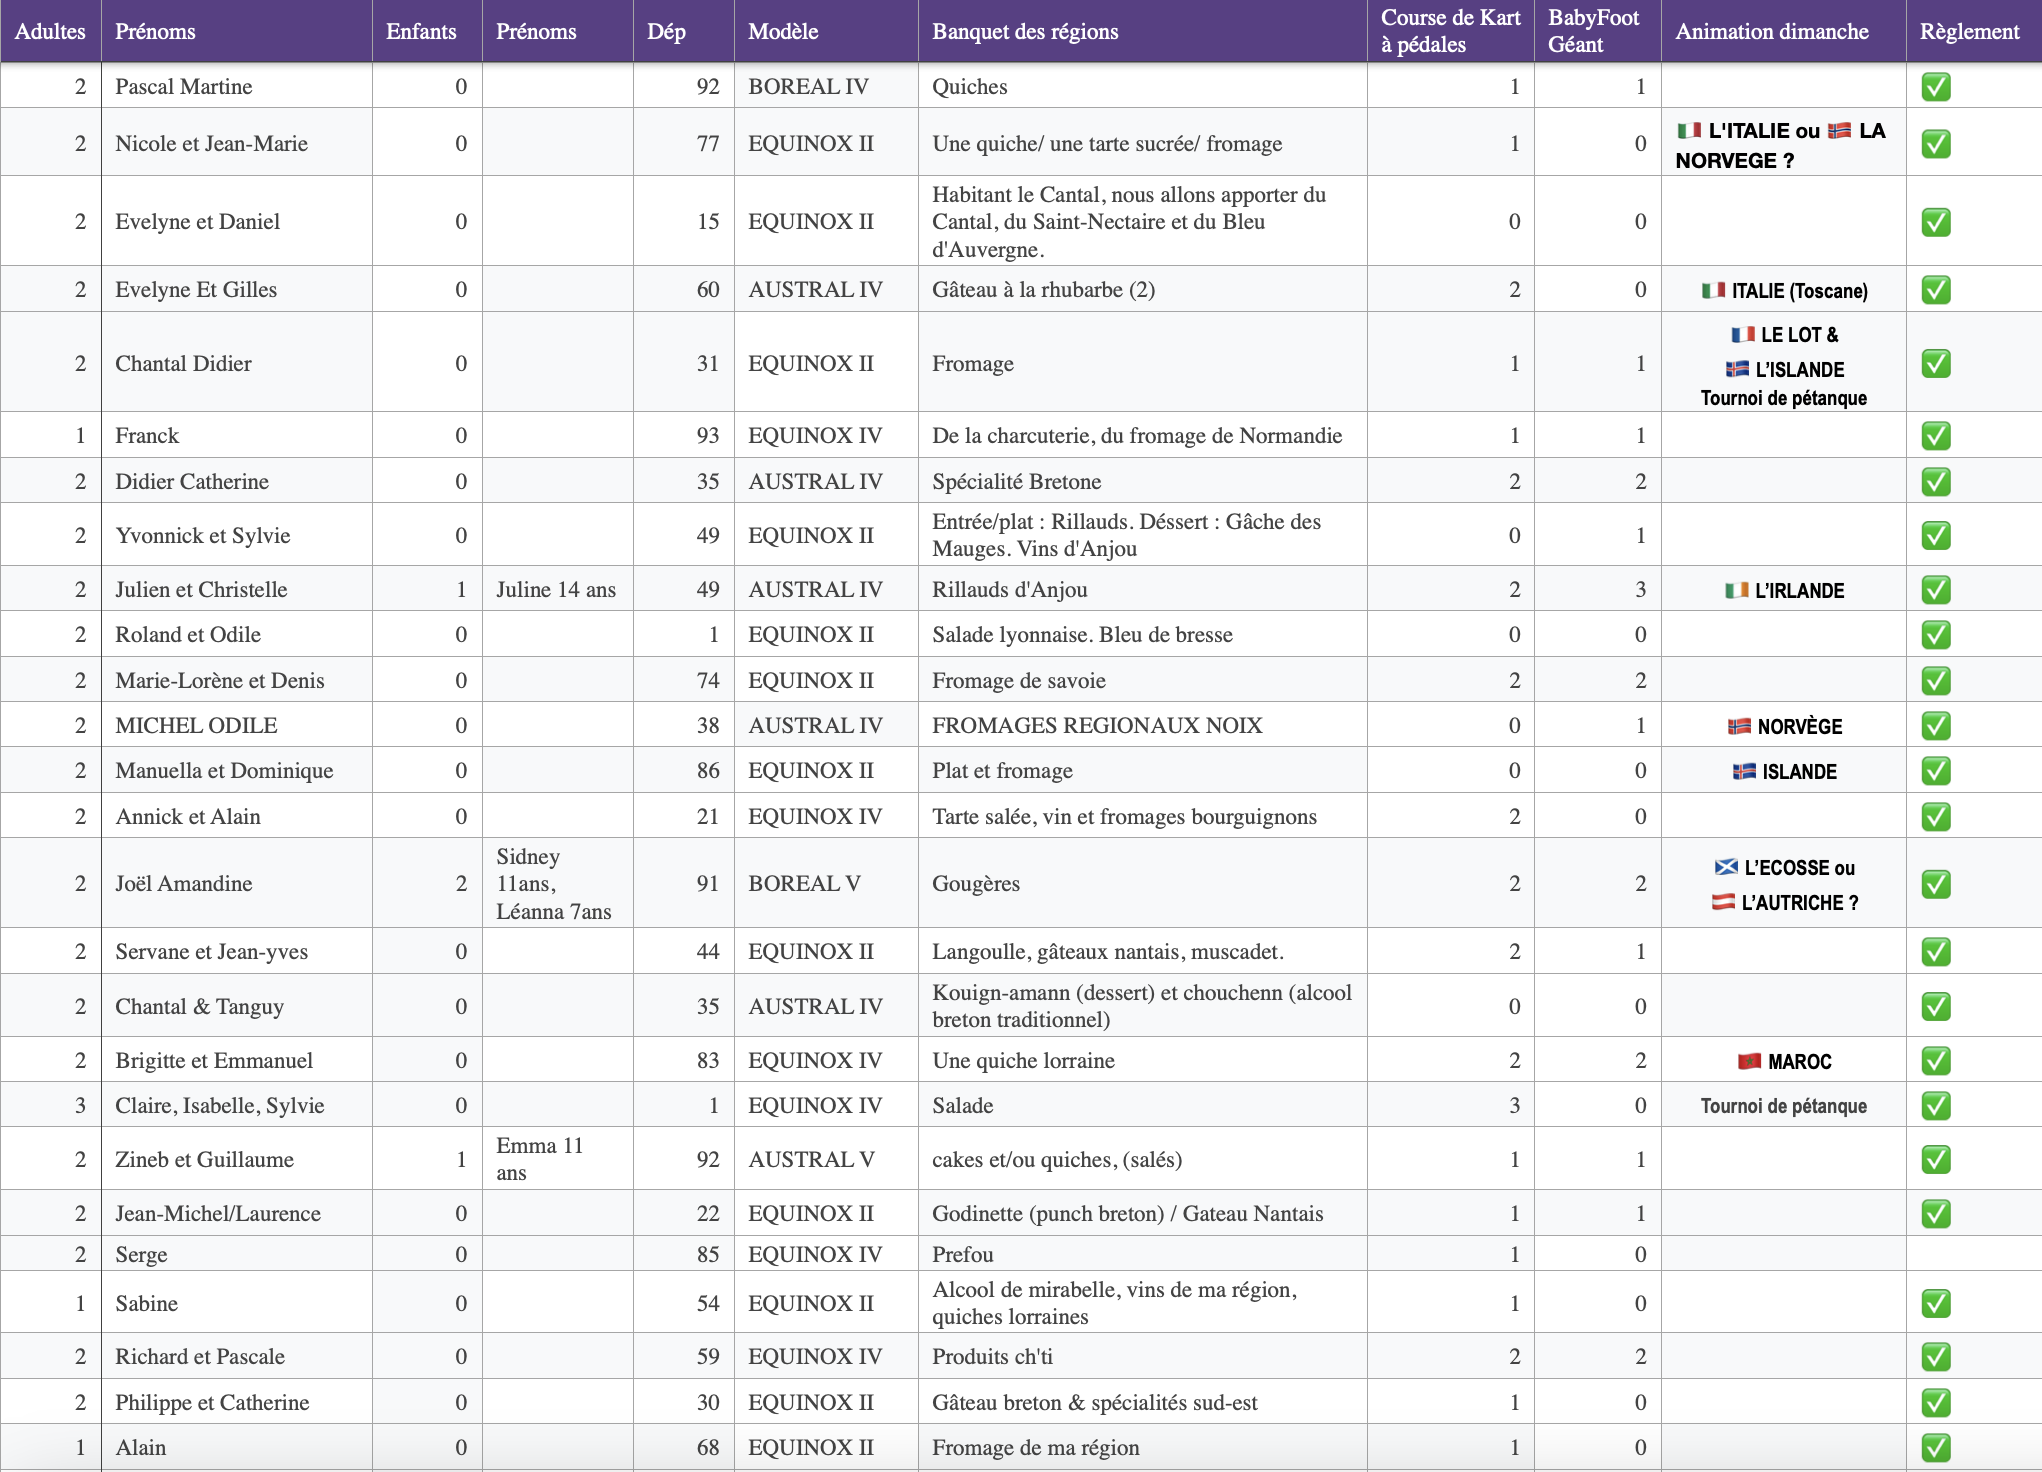Toggle the Règlement check in Sabine's row
This screenshot has width=2042, height=1472.
point(1936,1304)
